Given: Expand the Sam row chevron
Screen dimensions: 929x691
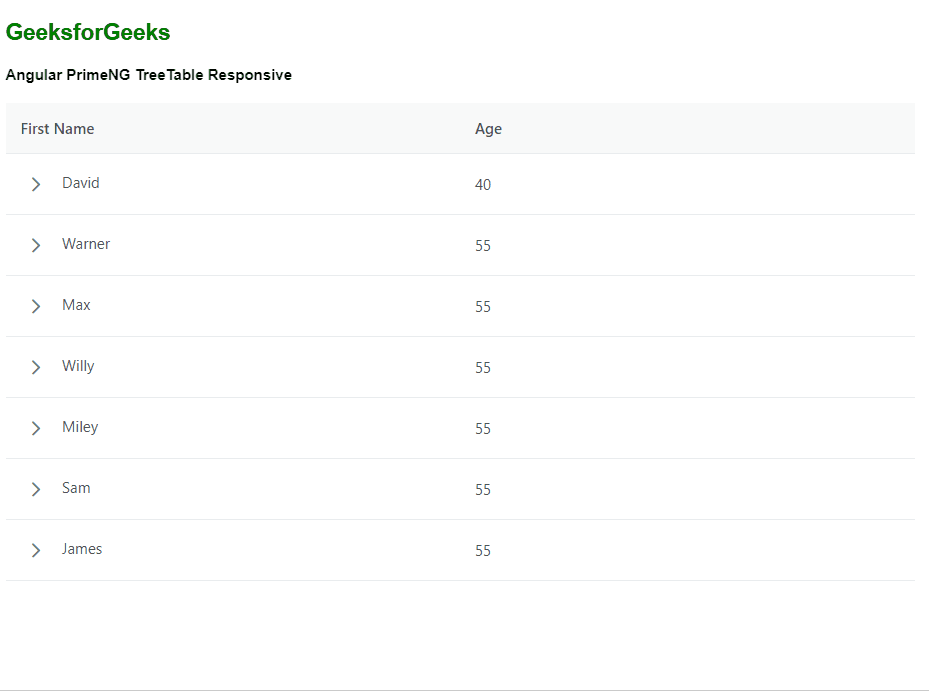Looking at the screenshot, I should coord(36,489).
